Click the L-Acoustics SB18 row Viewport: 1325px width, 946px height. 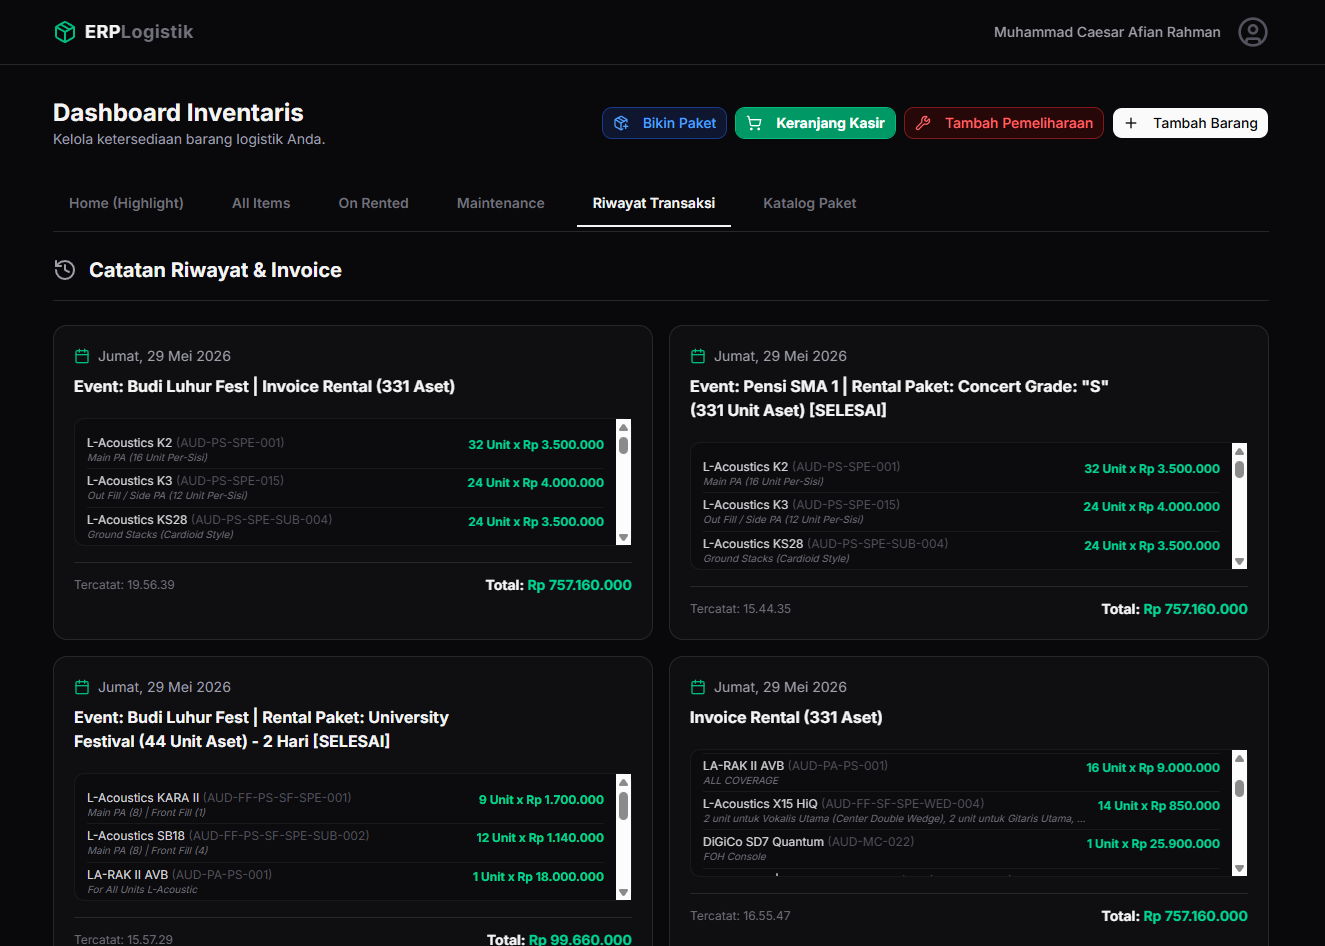(x=345, y=843)
